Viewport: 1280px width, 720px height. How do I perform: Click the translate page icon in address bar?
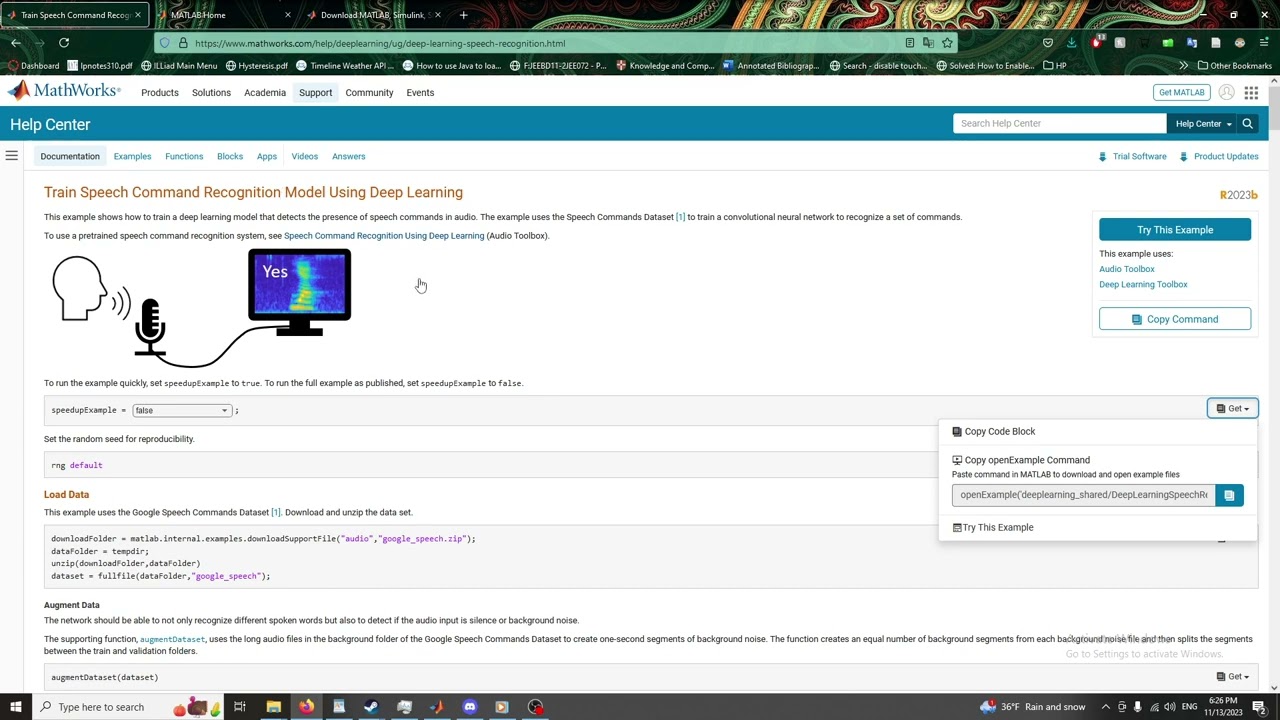(928, 43)
